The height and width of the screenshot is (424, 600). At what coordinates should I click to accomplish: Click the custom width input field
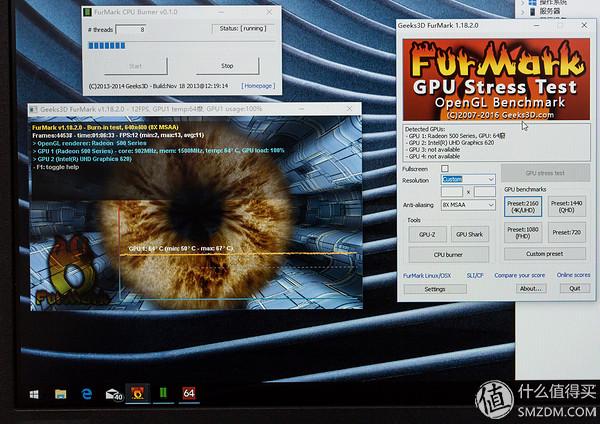452,191
